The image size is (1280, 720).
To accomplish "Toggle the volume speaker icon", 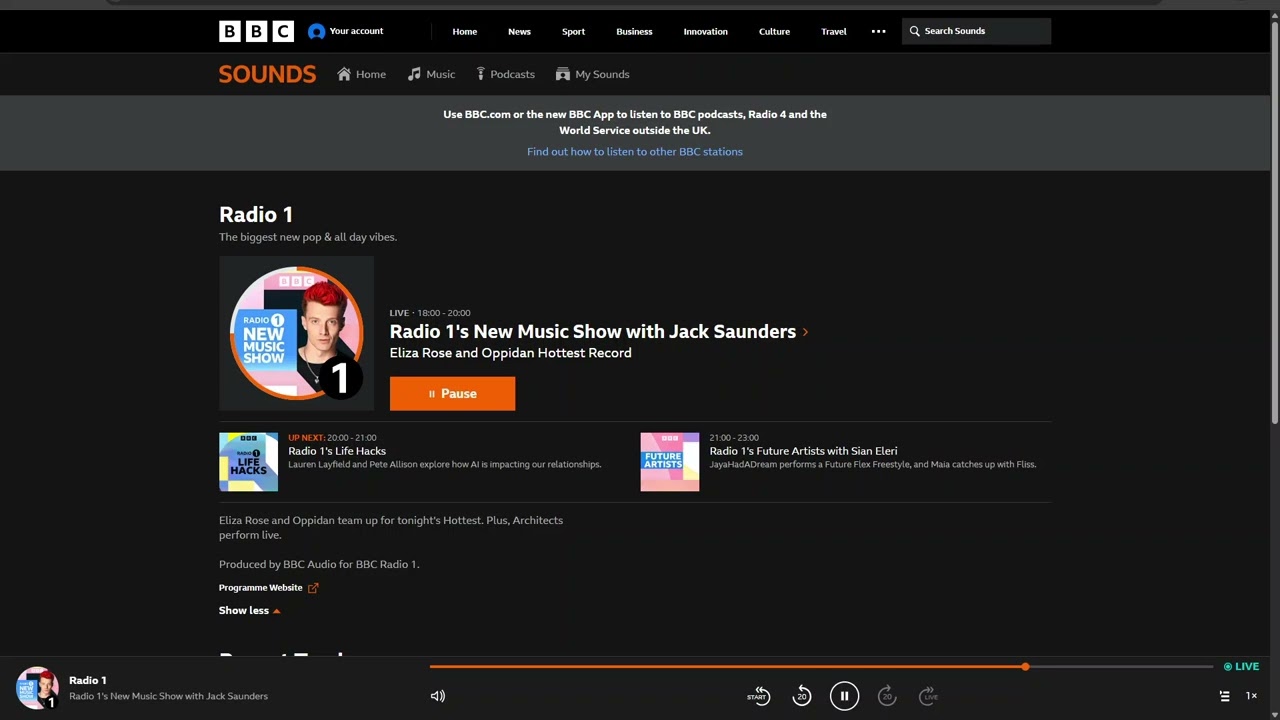I will (438, 696).
